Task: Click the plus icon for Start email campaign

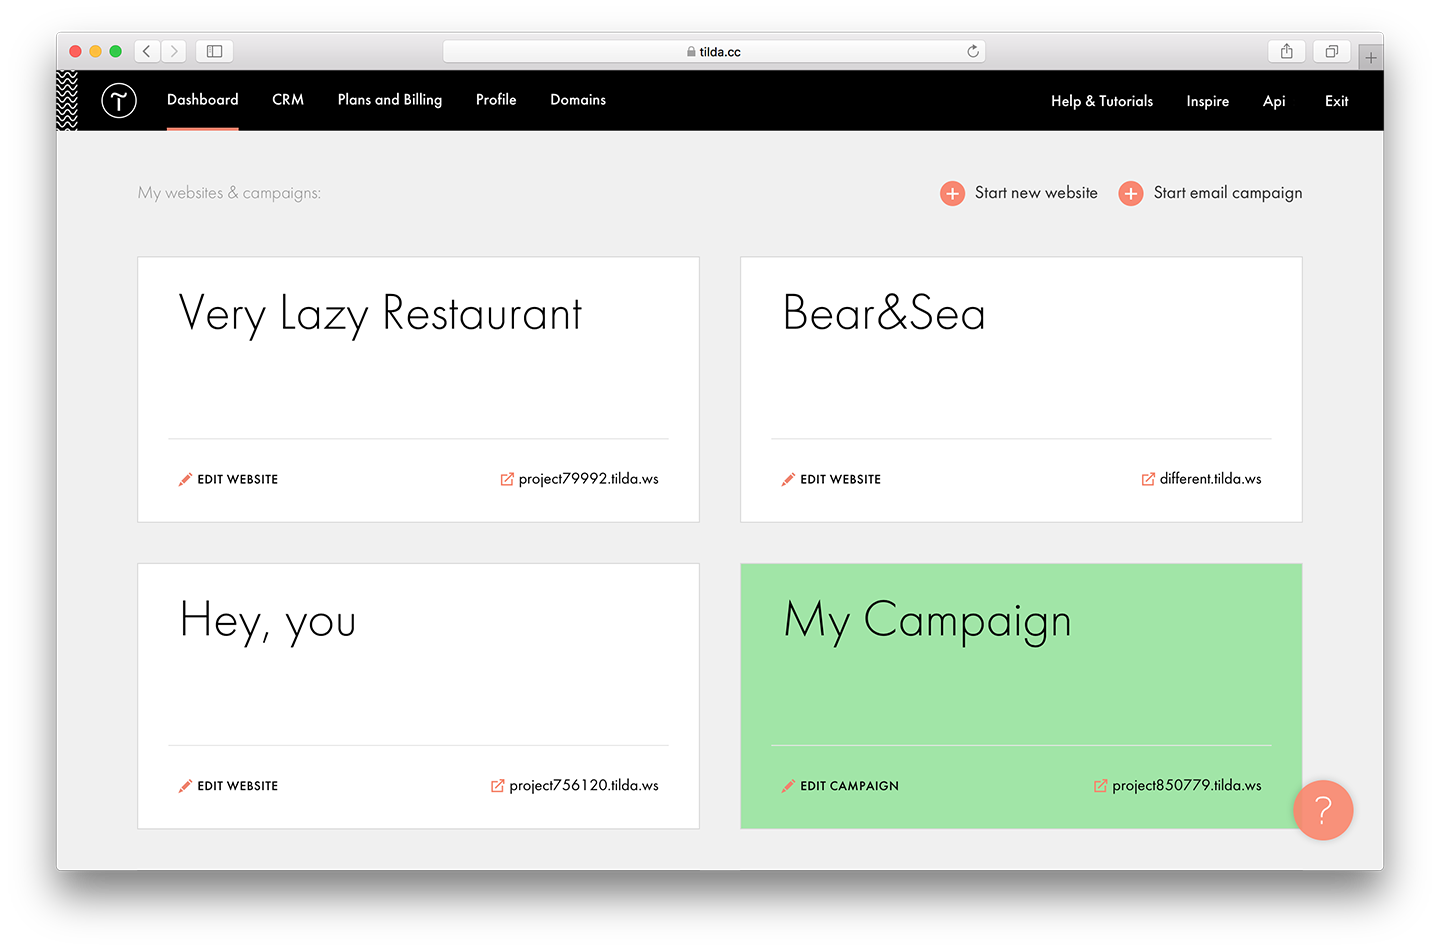Action: pyautogui.click(x=1130, y=194)
